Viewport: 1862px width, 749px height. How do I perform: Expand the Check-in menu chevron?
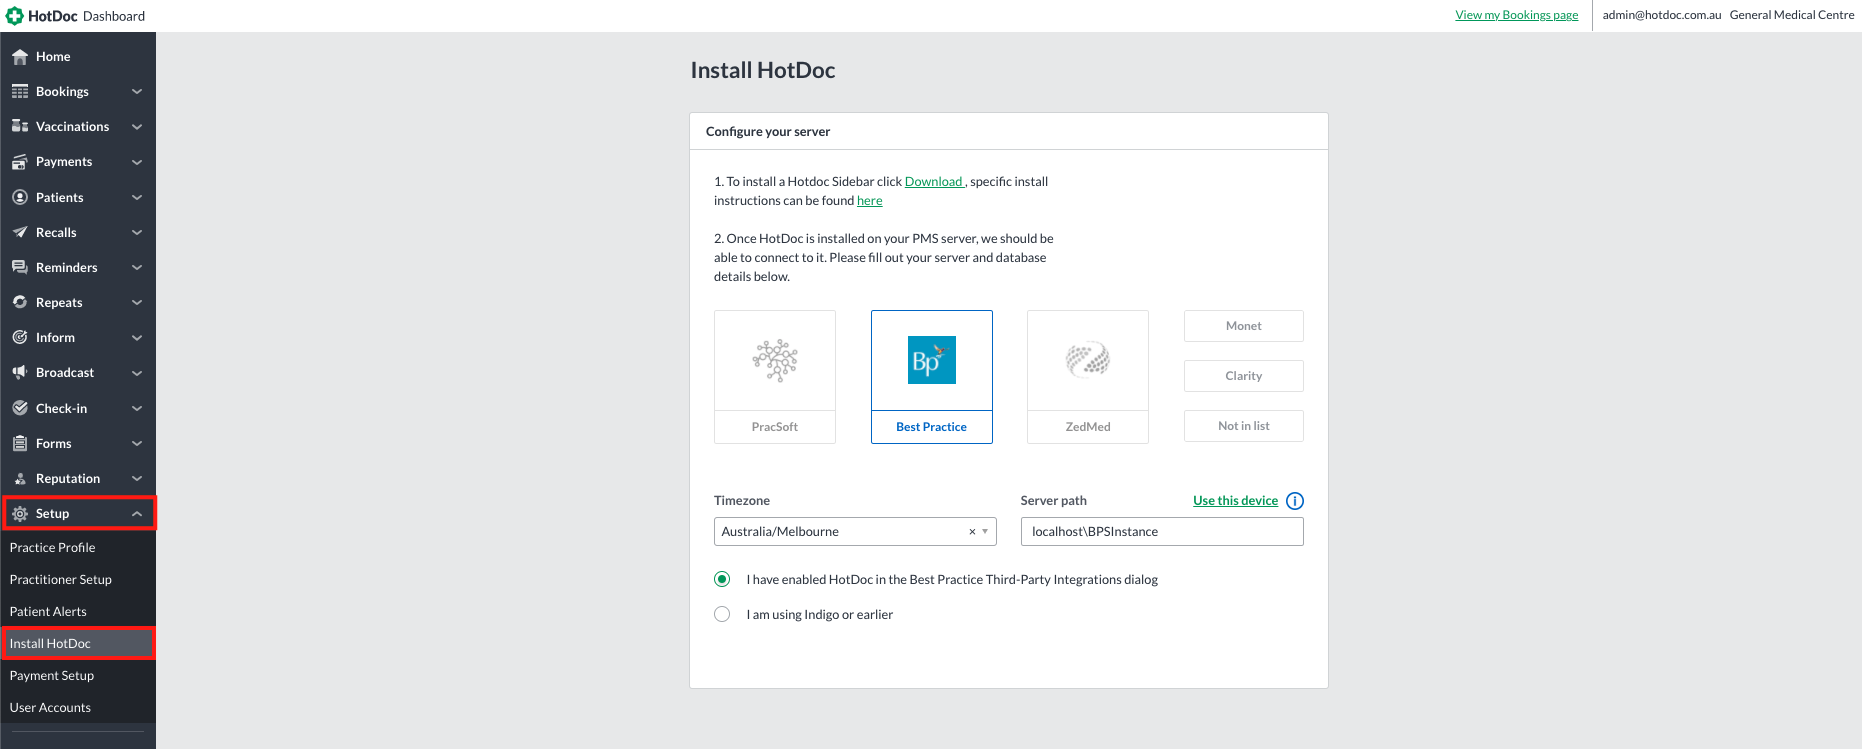point(137,409)
